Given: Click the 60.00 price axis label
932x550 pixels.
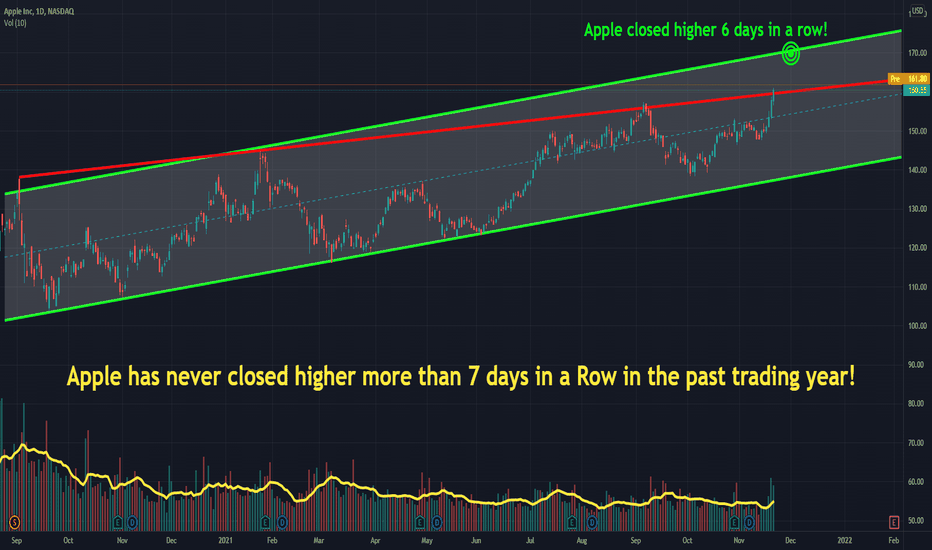Looking at the screenshot, I should click(x=917, y=482).
